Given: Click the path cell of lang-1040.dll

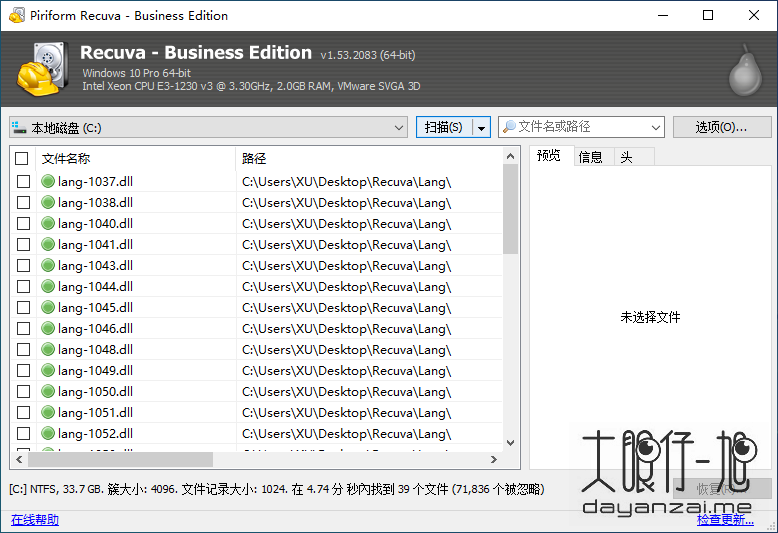Looking at the screenshot, I should (369, 223).
